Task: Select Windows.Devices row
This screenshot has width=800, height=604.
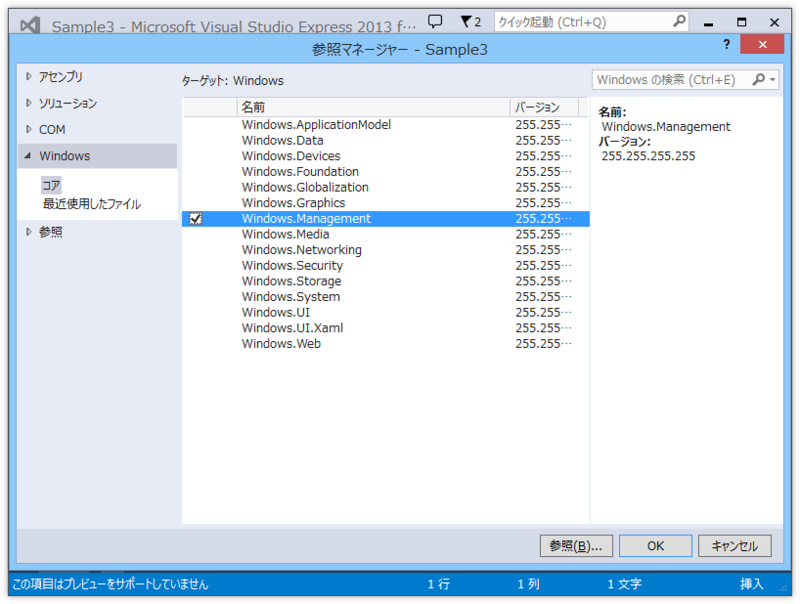Action: 385,156
